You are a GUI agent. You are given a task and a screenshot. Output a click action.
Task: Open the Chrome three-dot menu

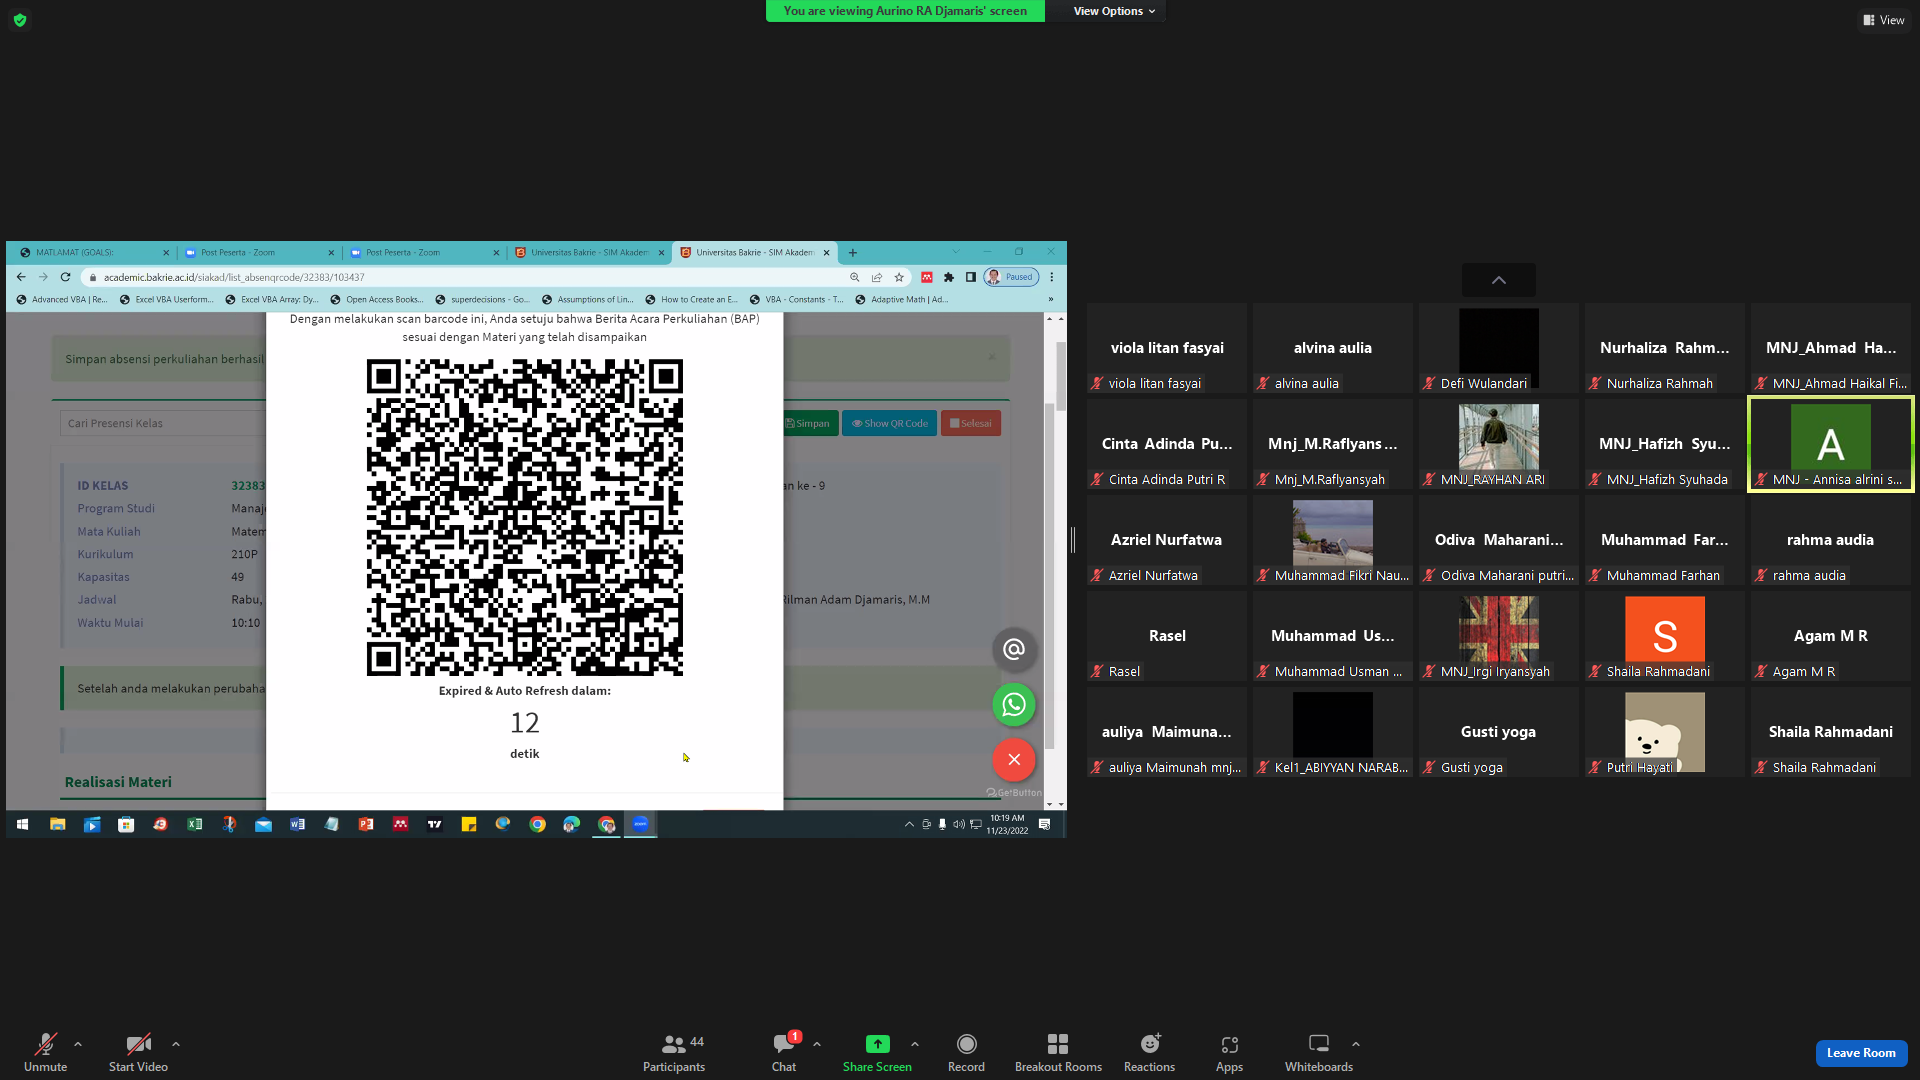(1052, 277)
